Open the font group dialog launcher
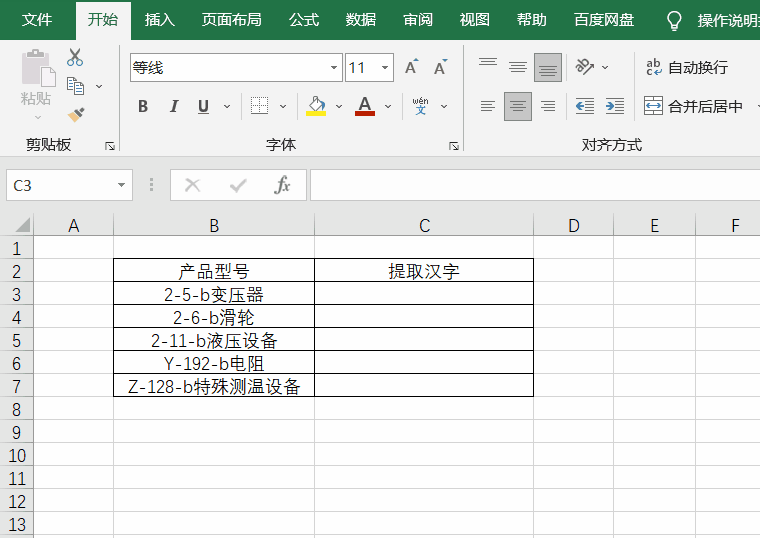 tap(454, 146)
